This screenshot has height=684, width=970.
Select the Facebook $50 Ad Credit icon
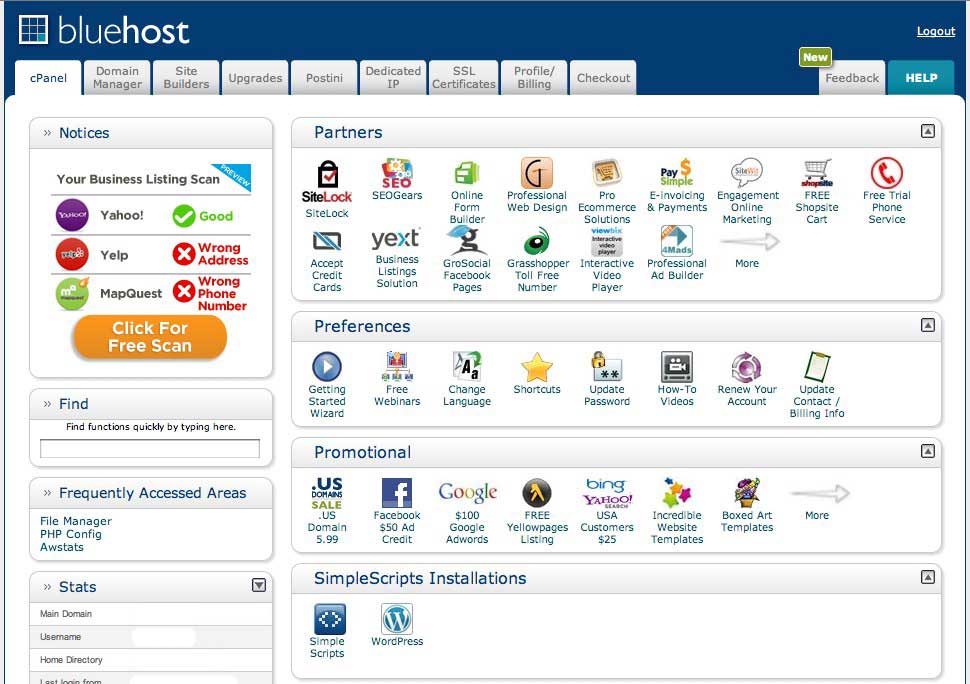(397, 493)
